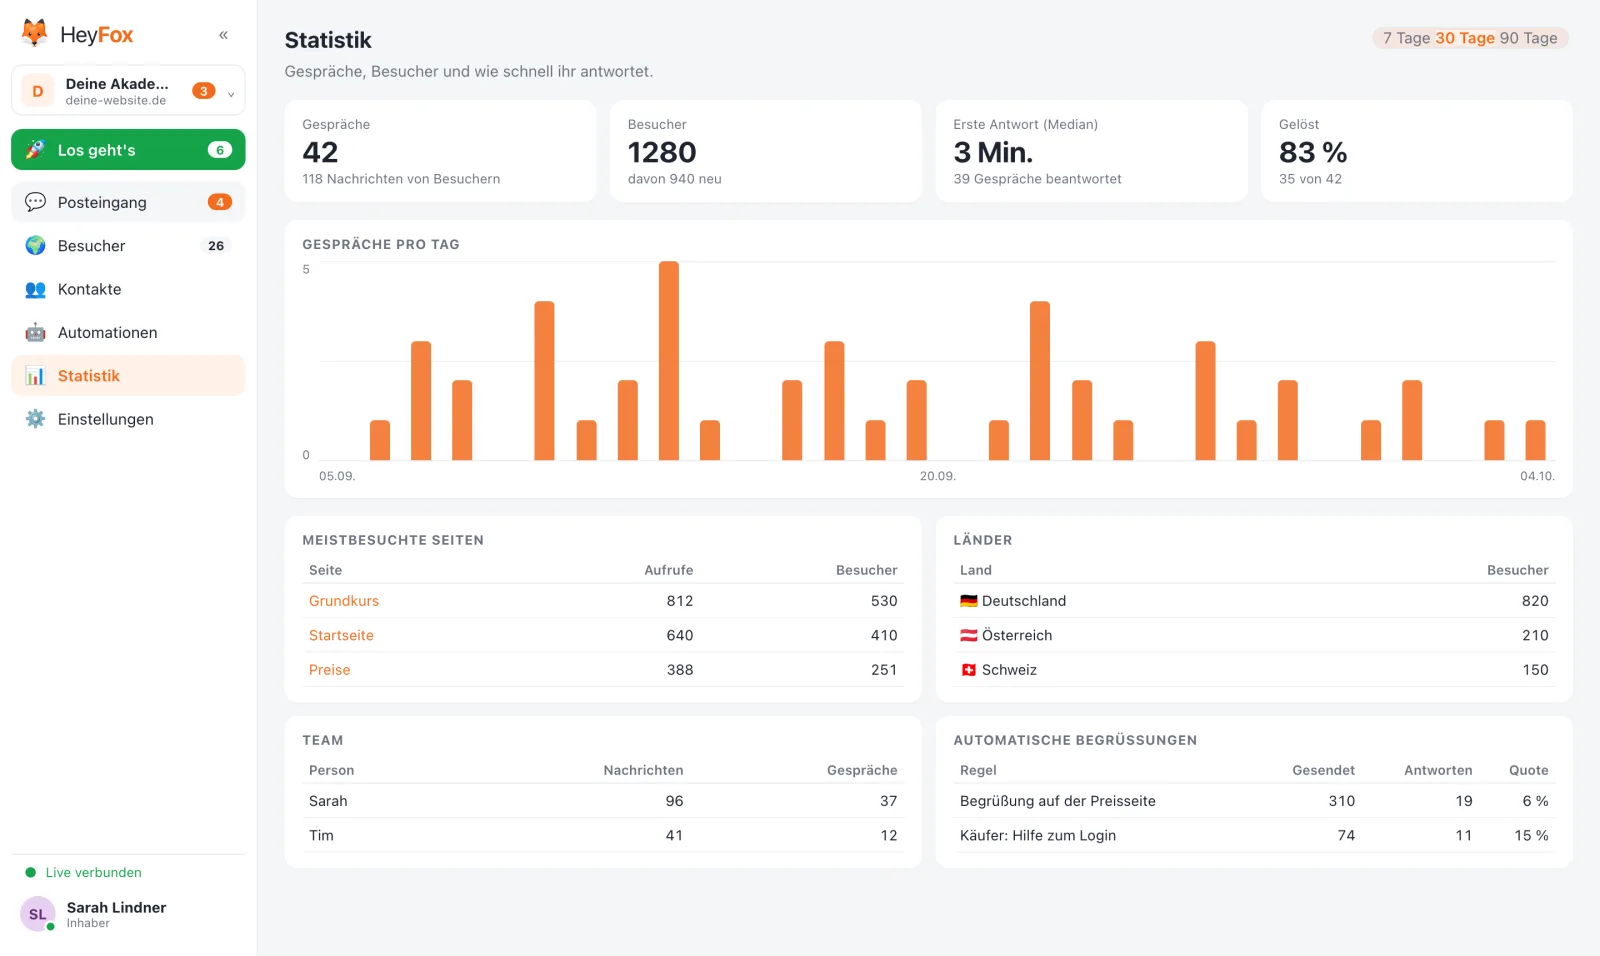1600x956 pixels.
Task: Click the HeyFox fox logo
Action: [x=35, y=34]
